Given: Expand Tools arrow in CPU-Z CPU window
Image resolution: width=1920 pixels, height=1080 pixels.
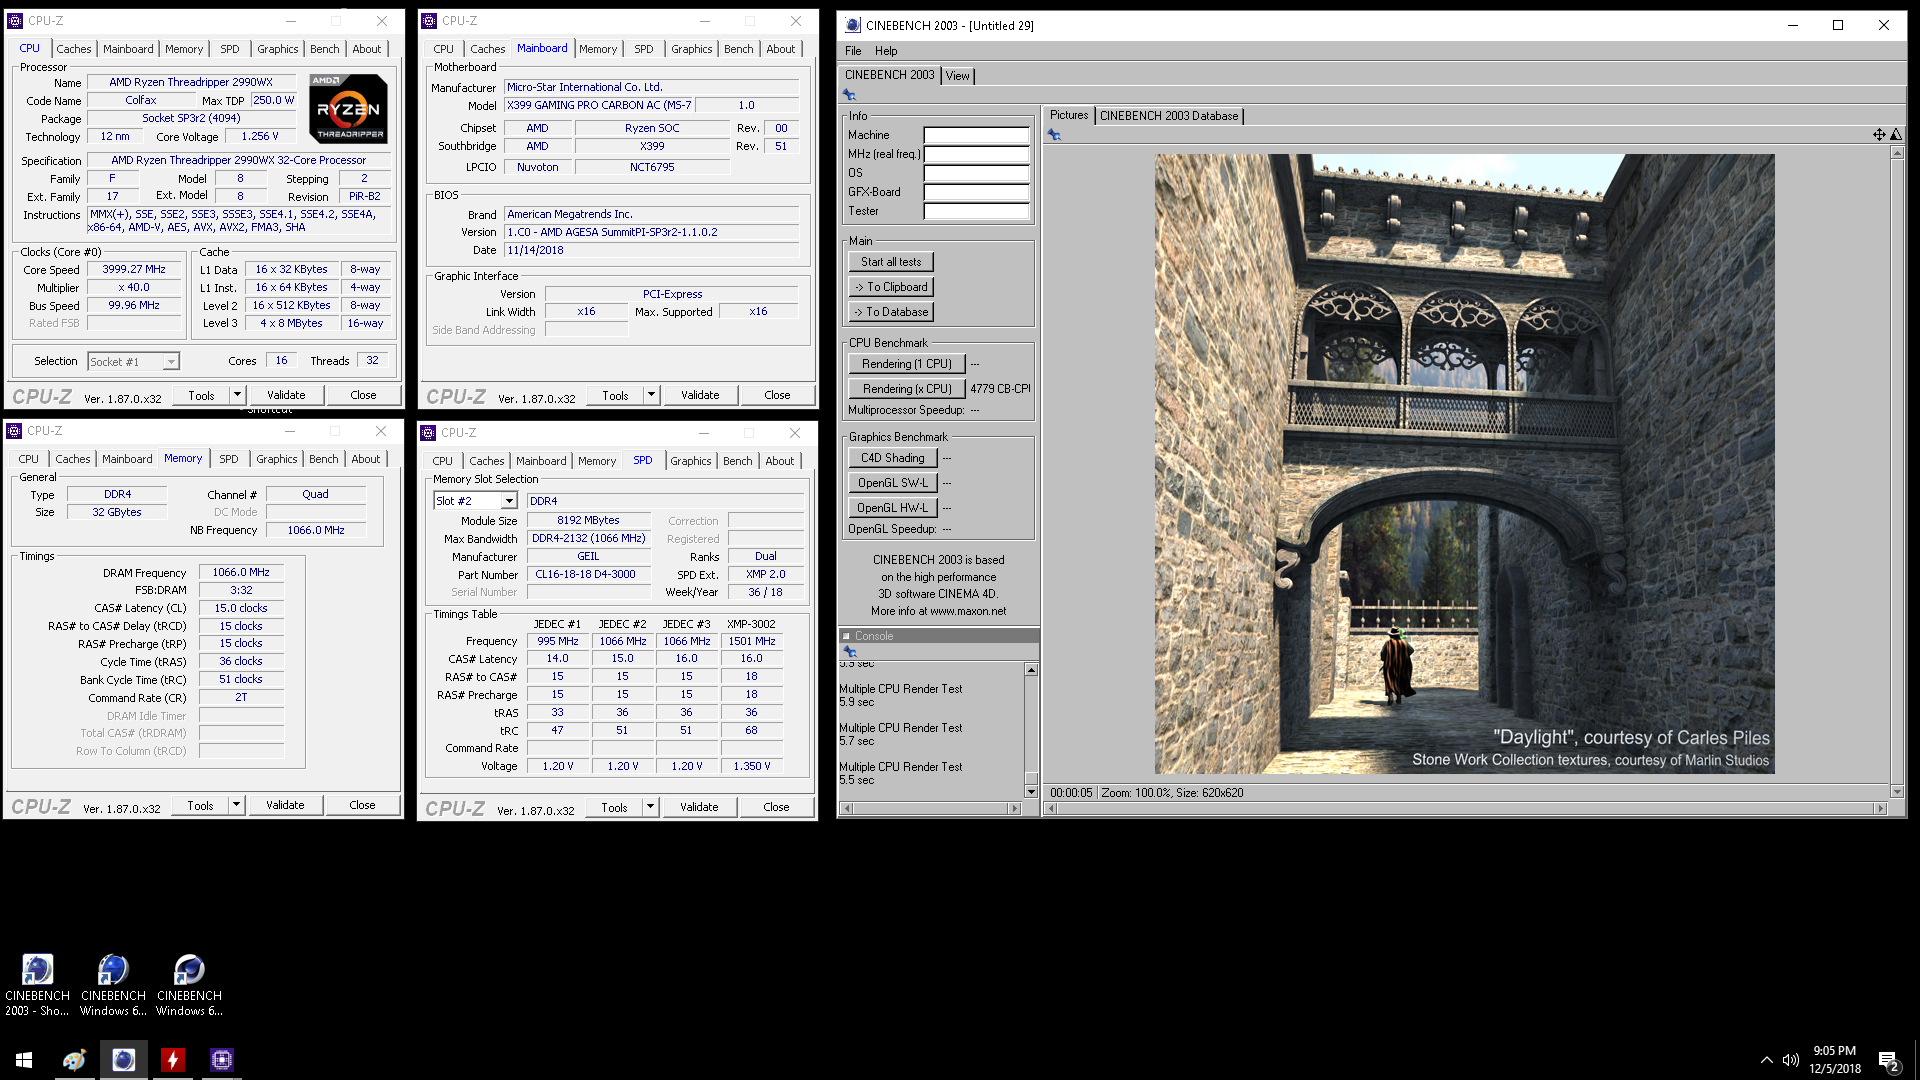Looking at the screenshot, I should tap(237, 395).
